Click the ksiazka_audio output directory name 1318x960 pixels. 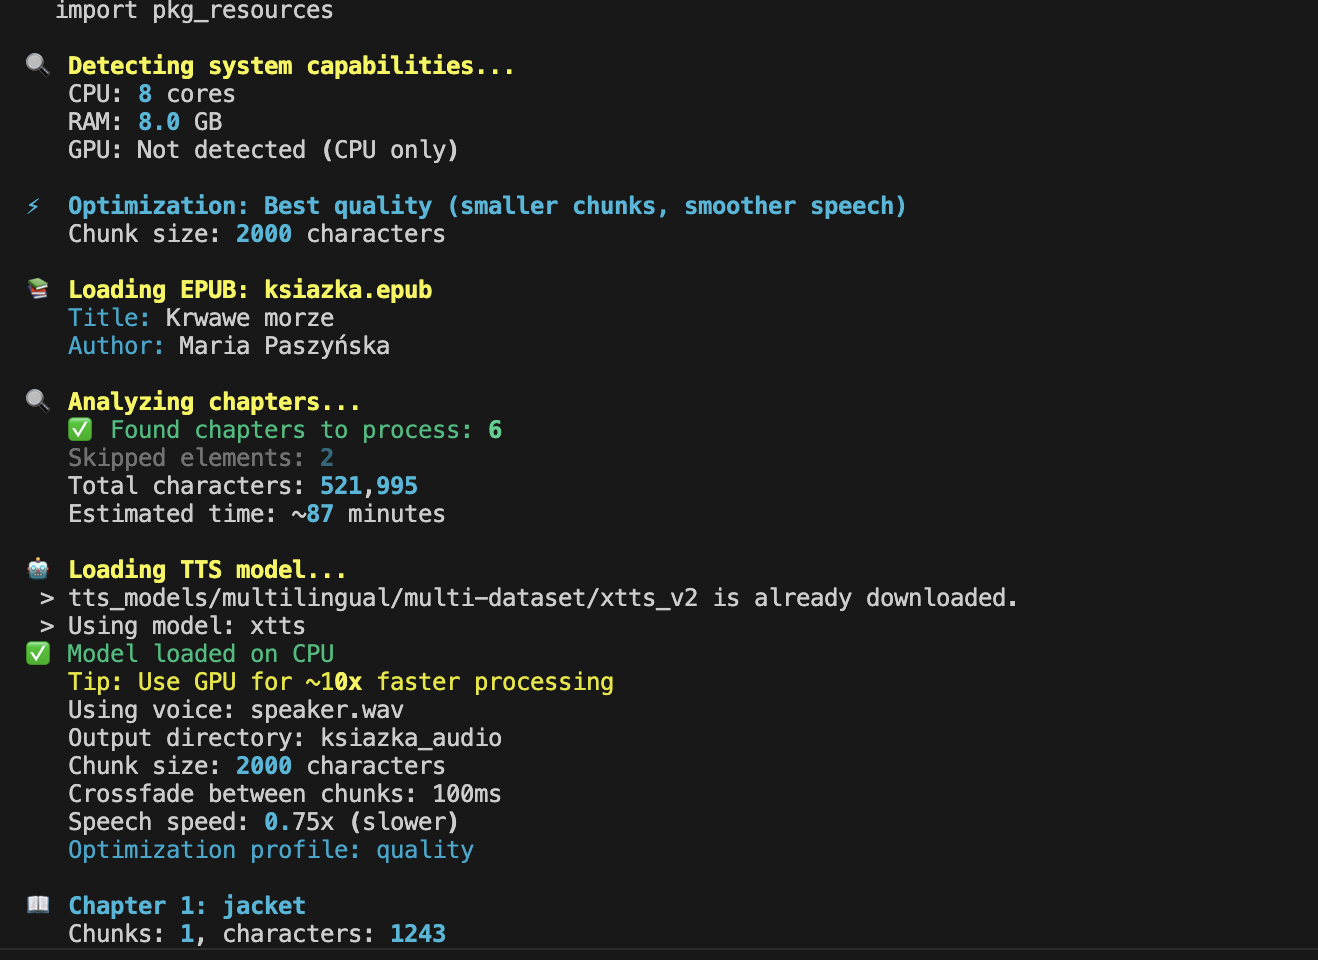tap(411, 738)
